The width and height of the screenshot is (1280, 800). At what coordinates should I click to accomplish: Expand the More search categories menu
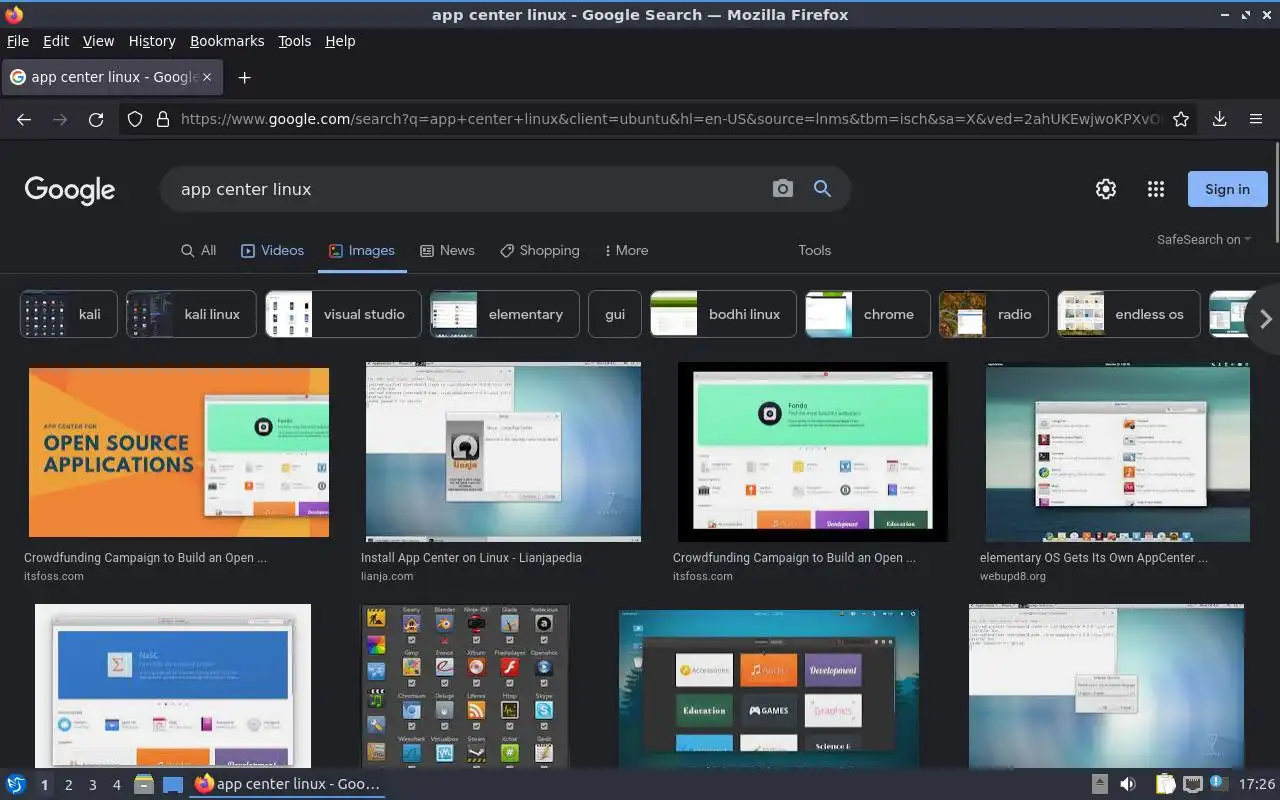626,250
